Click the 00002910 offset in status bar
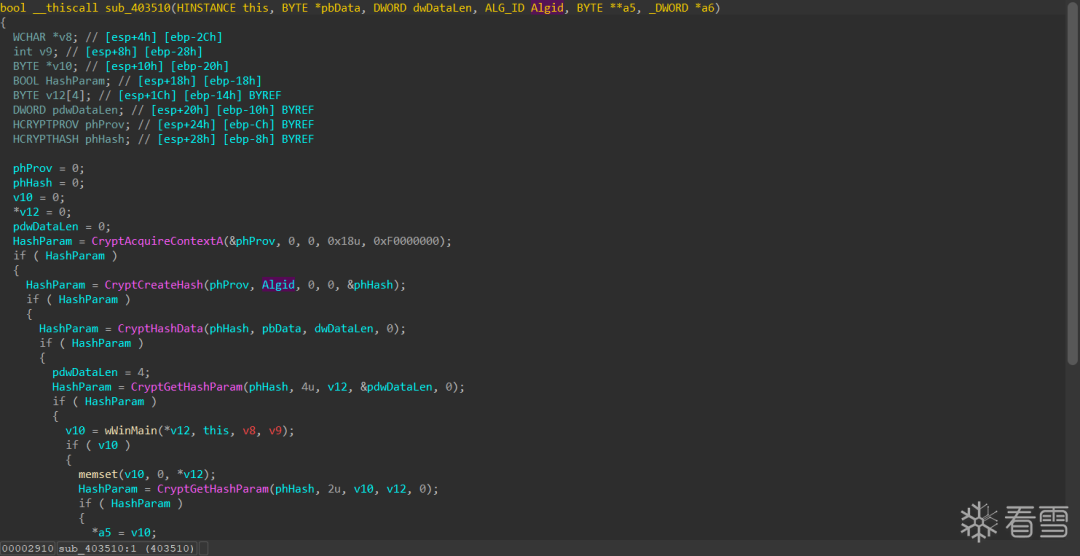 [x=28, y=548]
